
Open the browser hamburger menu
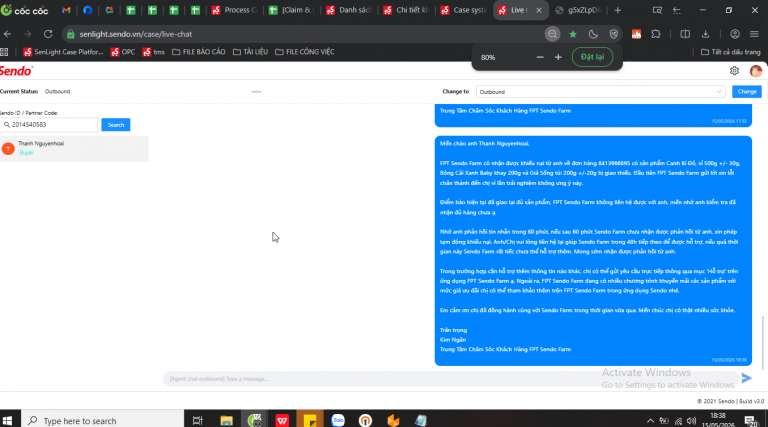[x=754, y=34]
